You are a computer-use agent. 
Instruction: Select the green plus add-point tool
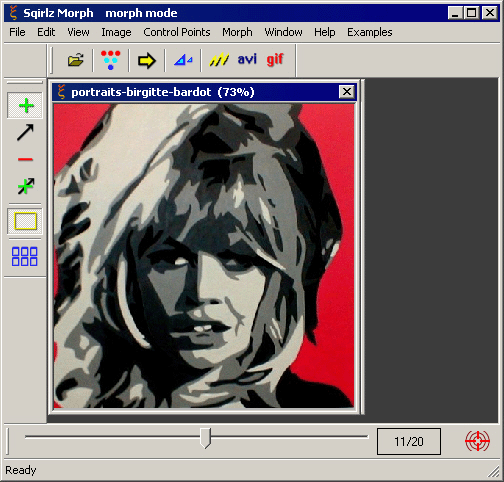tap(25, 106)
